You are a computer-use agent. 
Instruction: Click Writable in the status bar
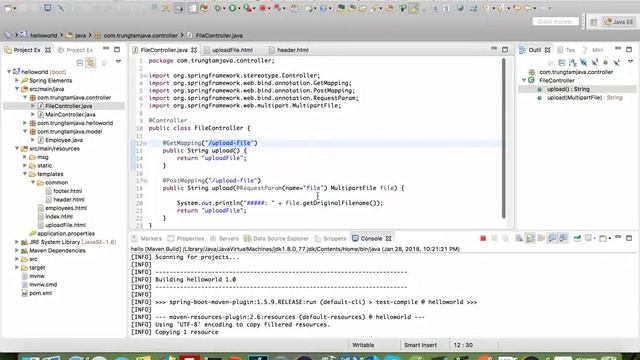click(x=363, y=345)
